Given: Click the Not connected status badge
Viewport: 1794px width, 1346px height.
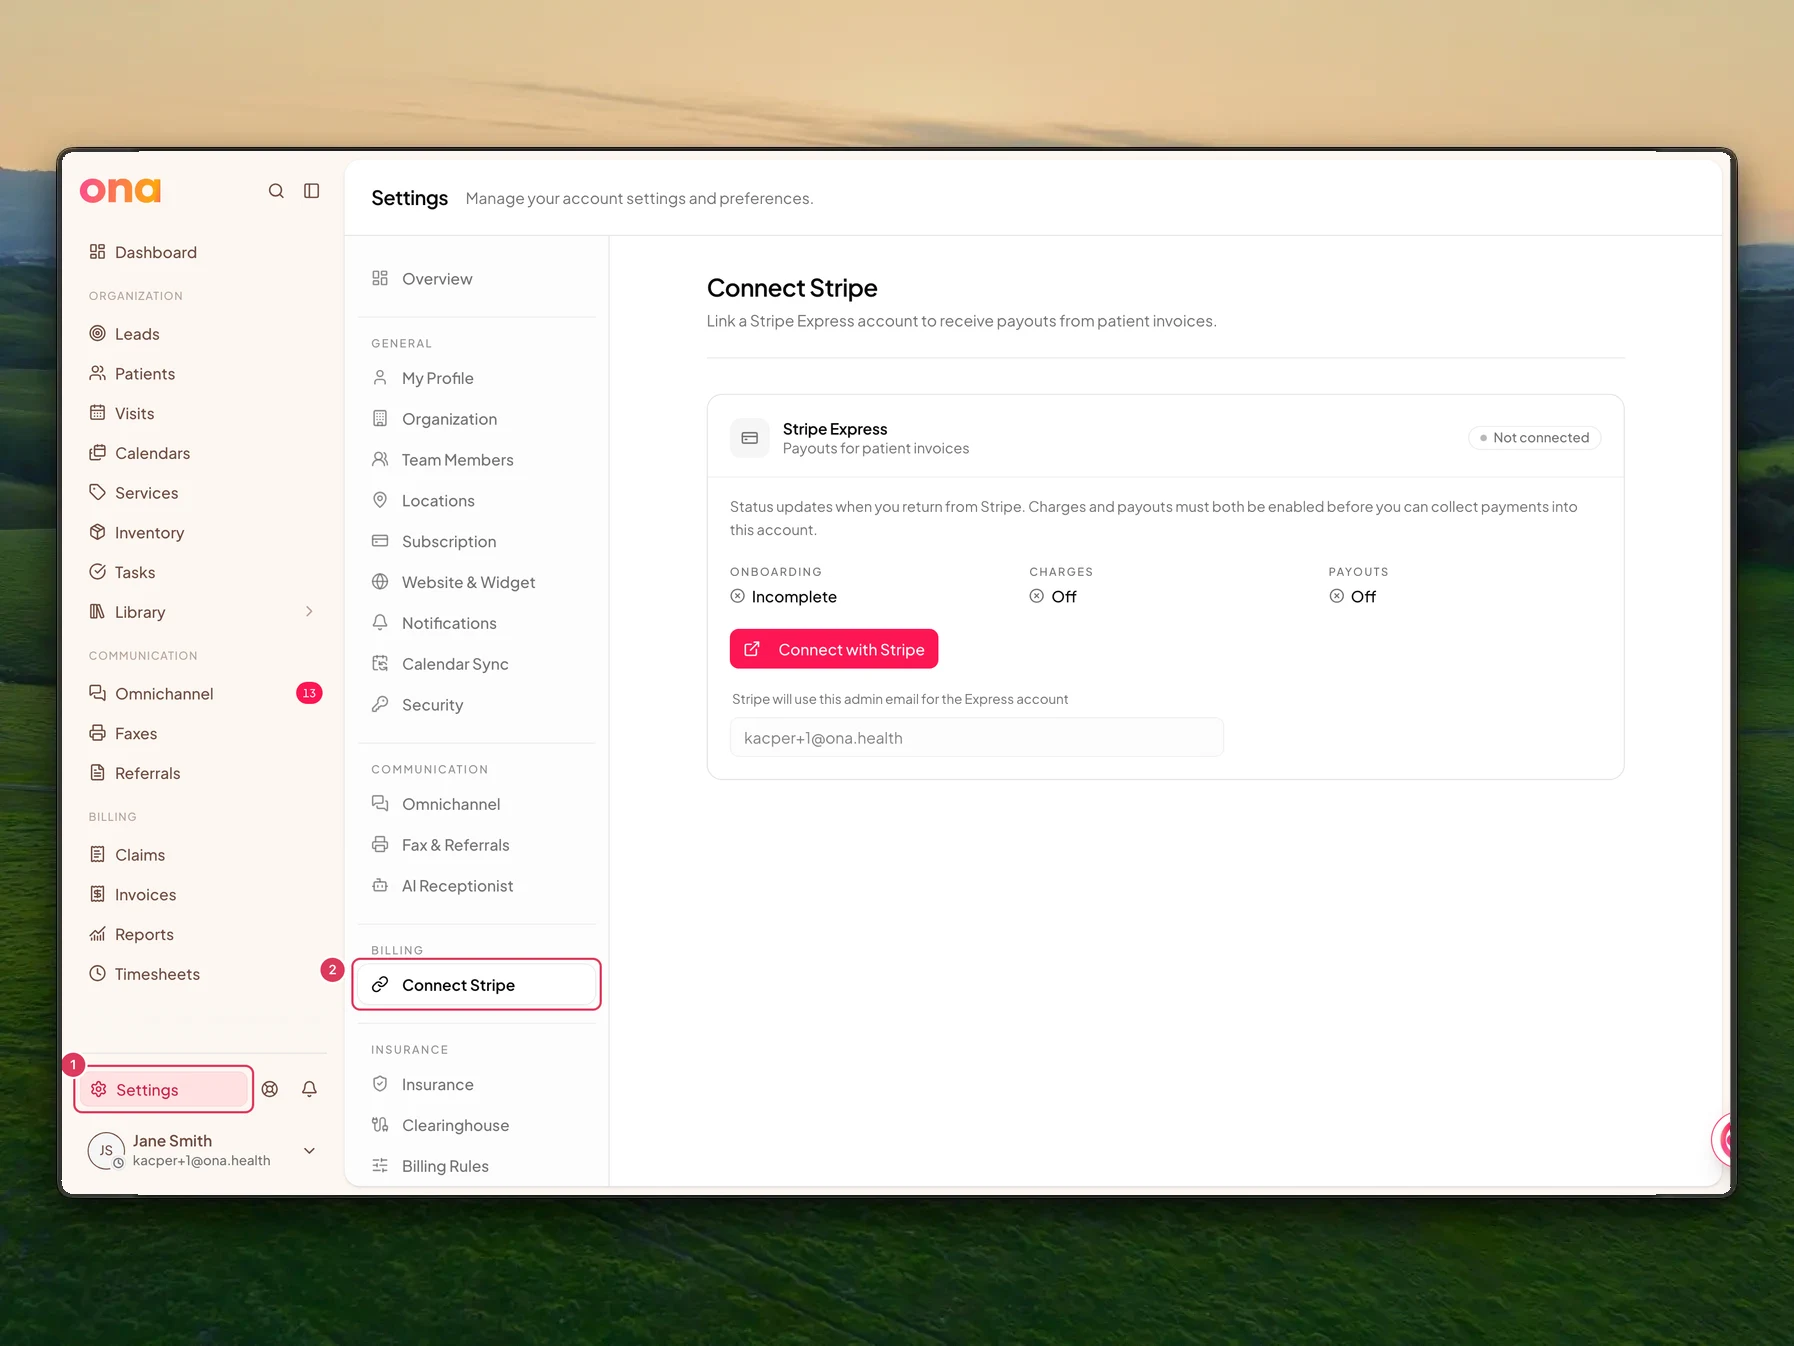Looking at the screenshot, I should coord(1535,438).
